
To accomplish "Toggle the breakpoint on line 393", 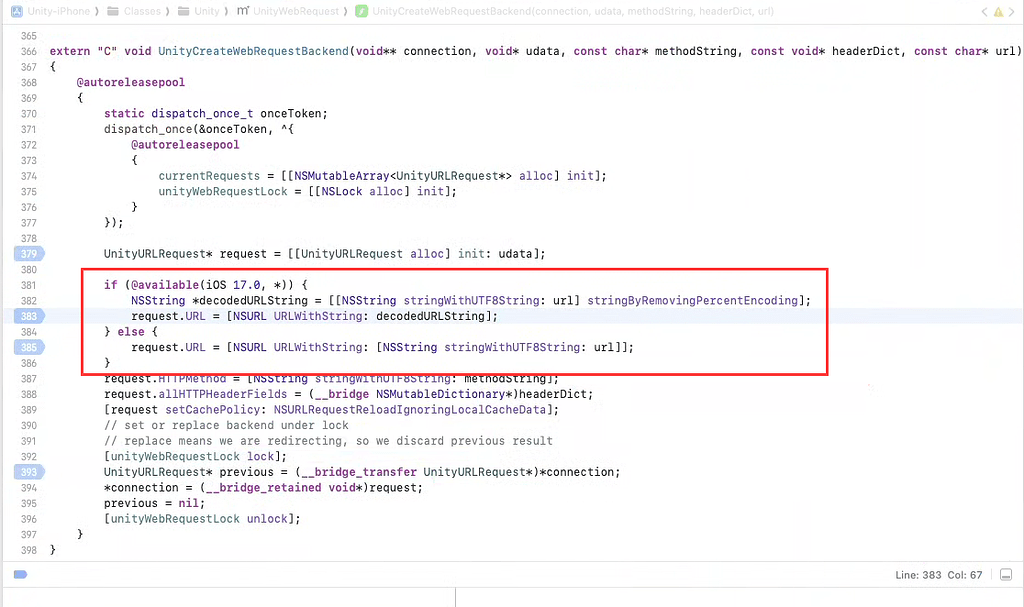I will pos(27,472).
